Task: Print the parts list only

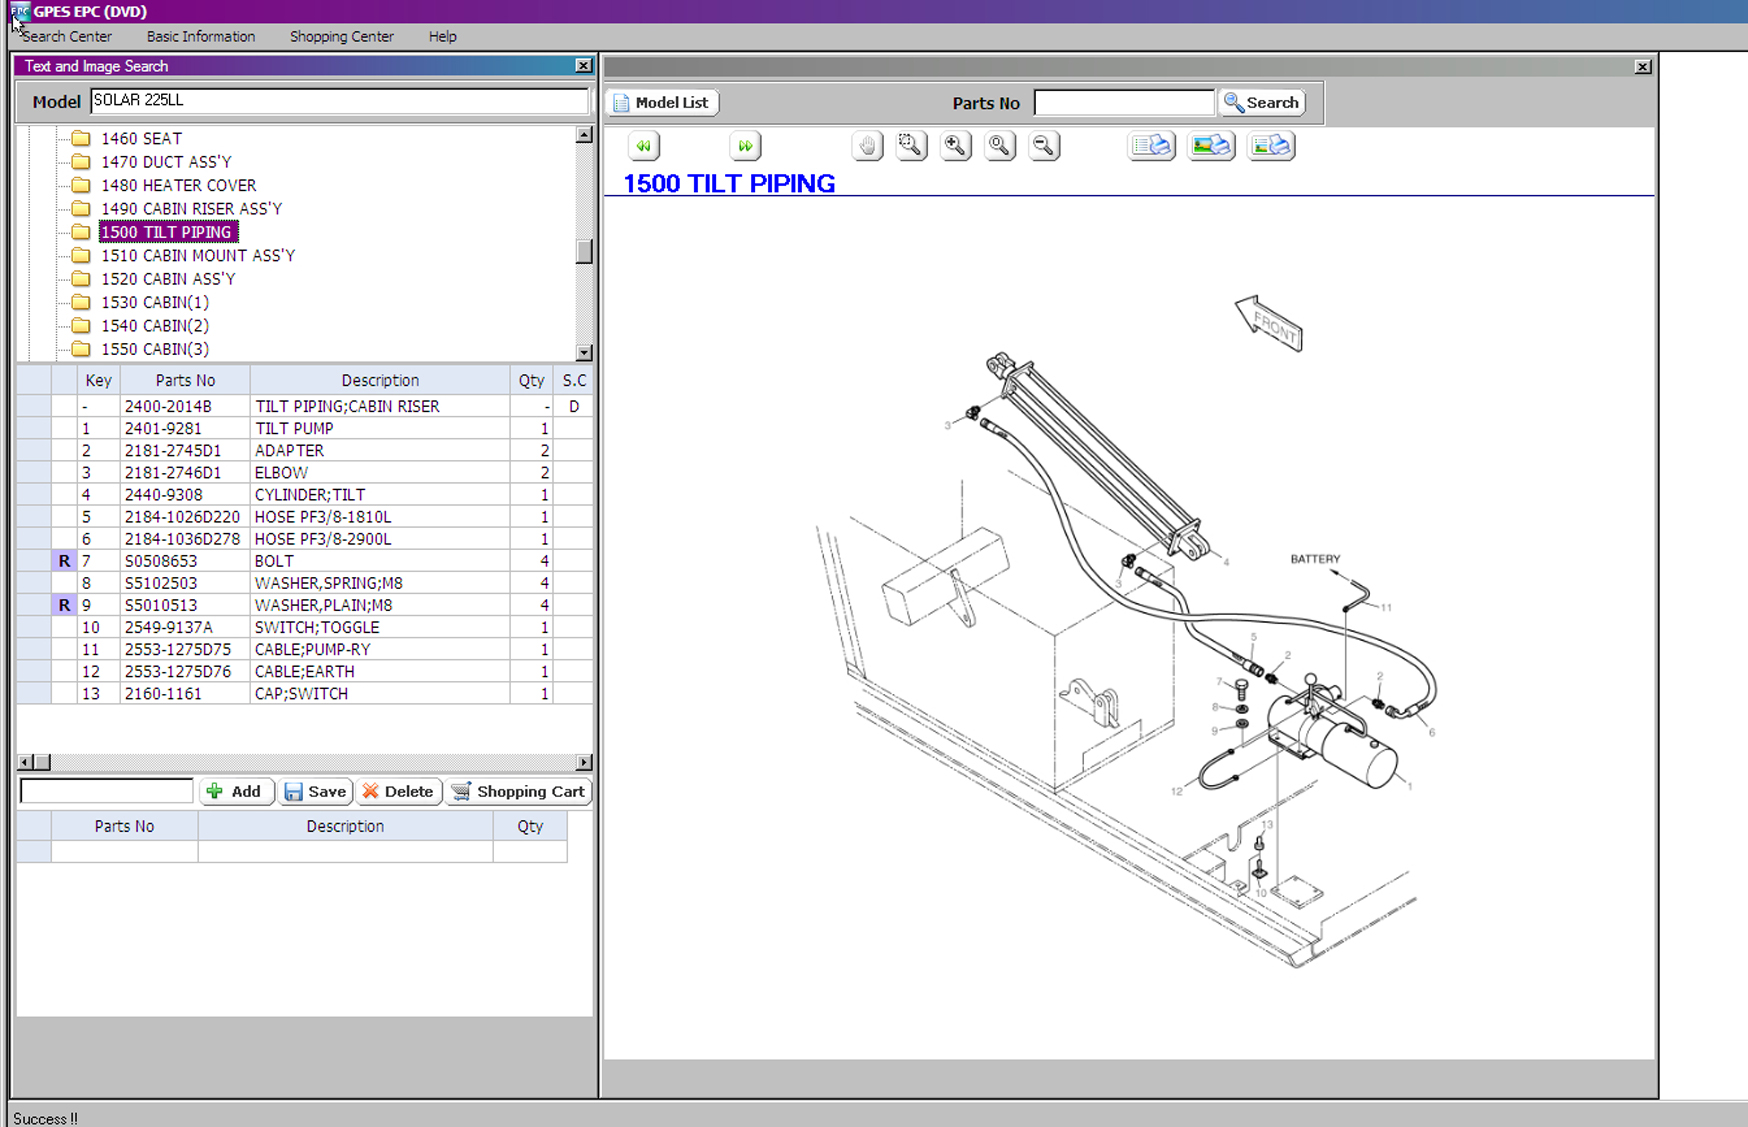Action: (1151, 146)
